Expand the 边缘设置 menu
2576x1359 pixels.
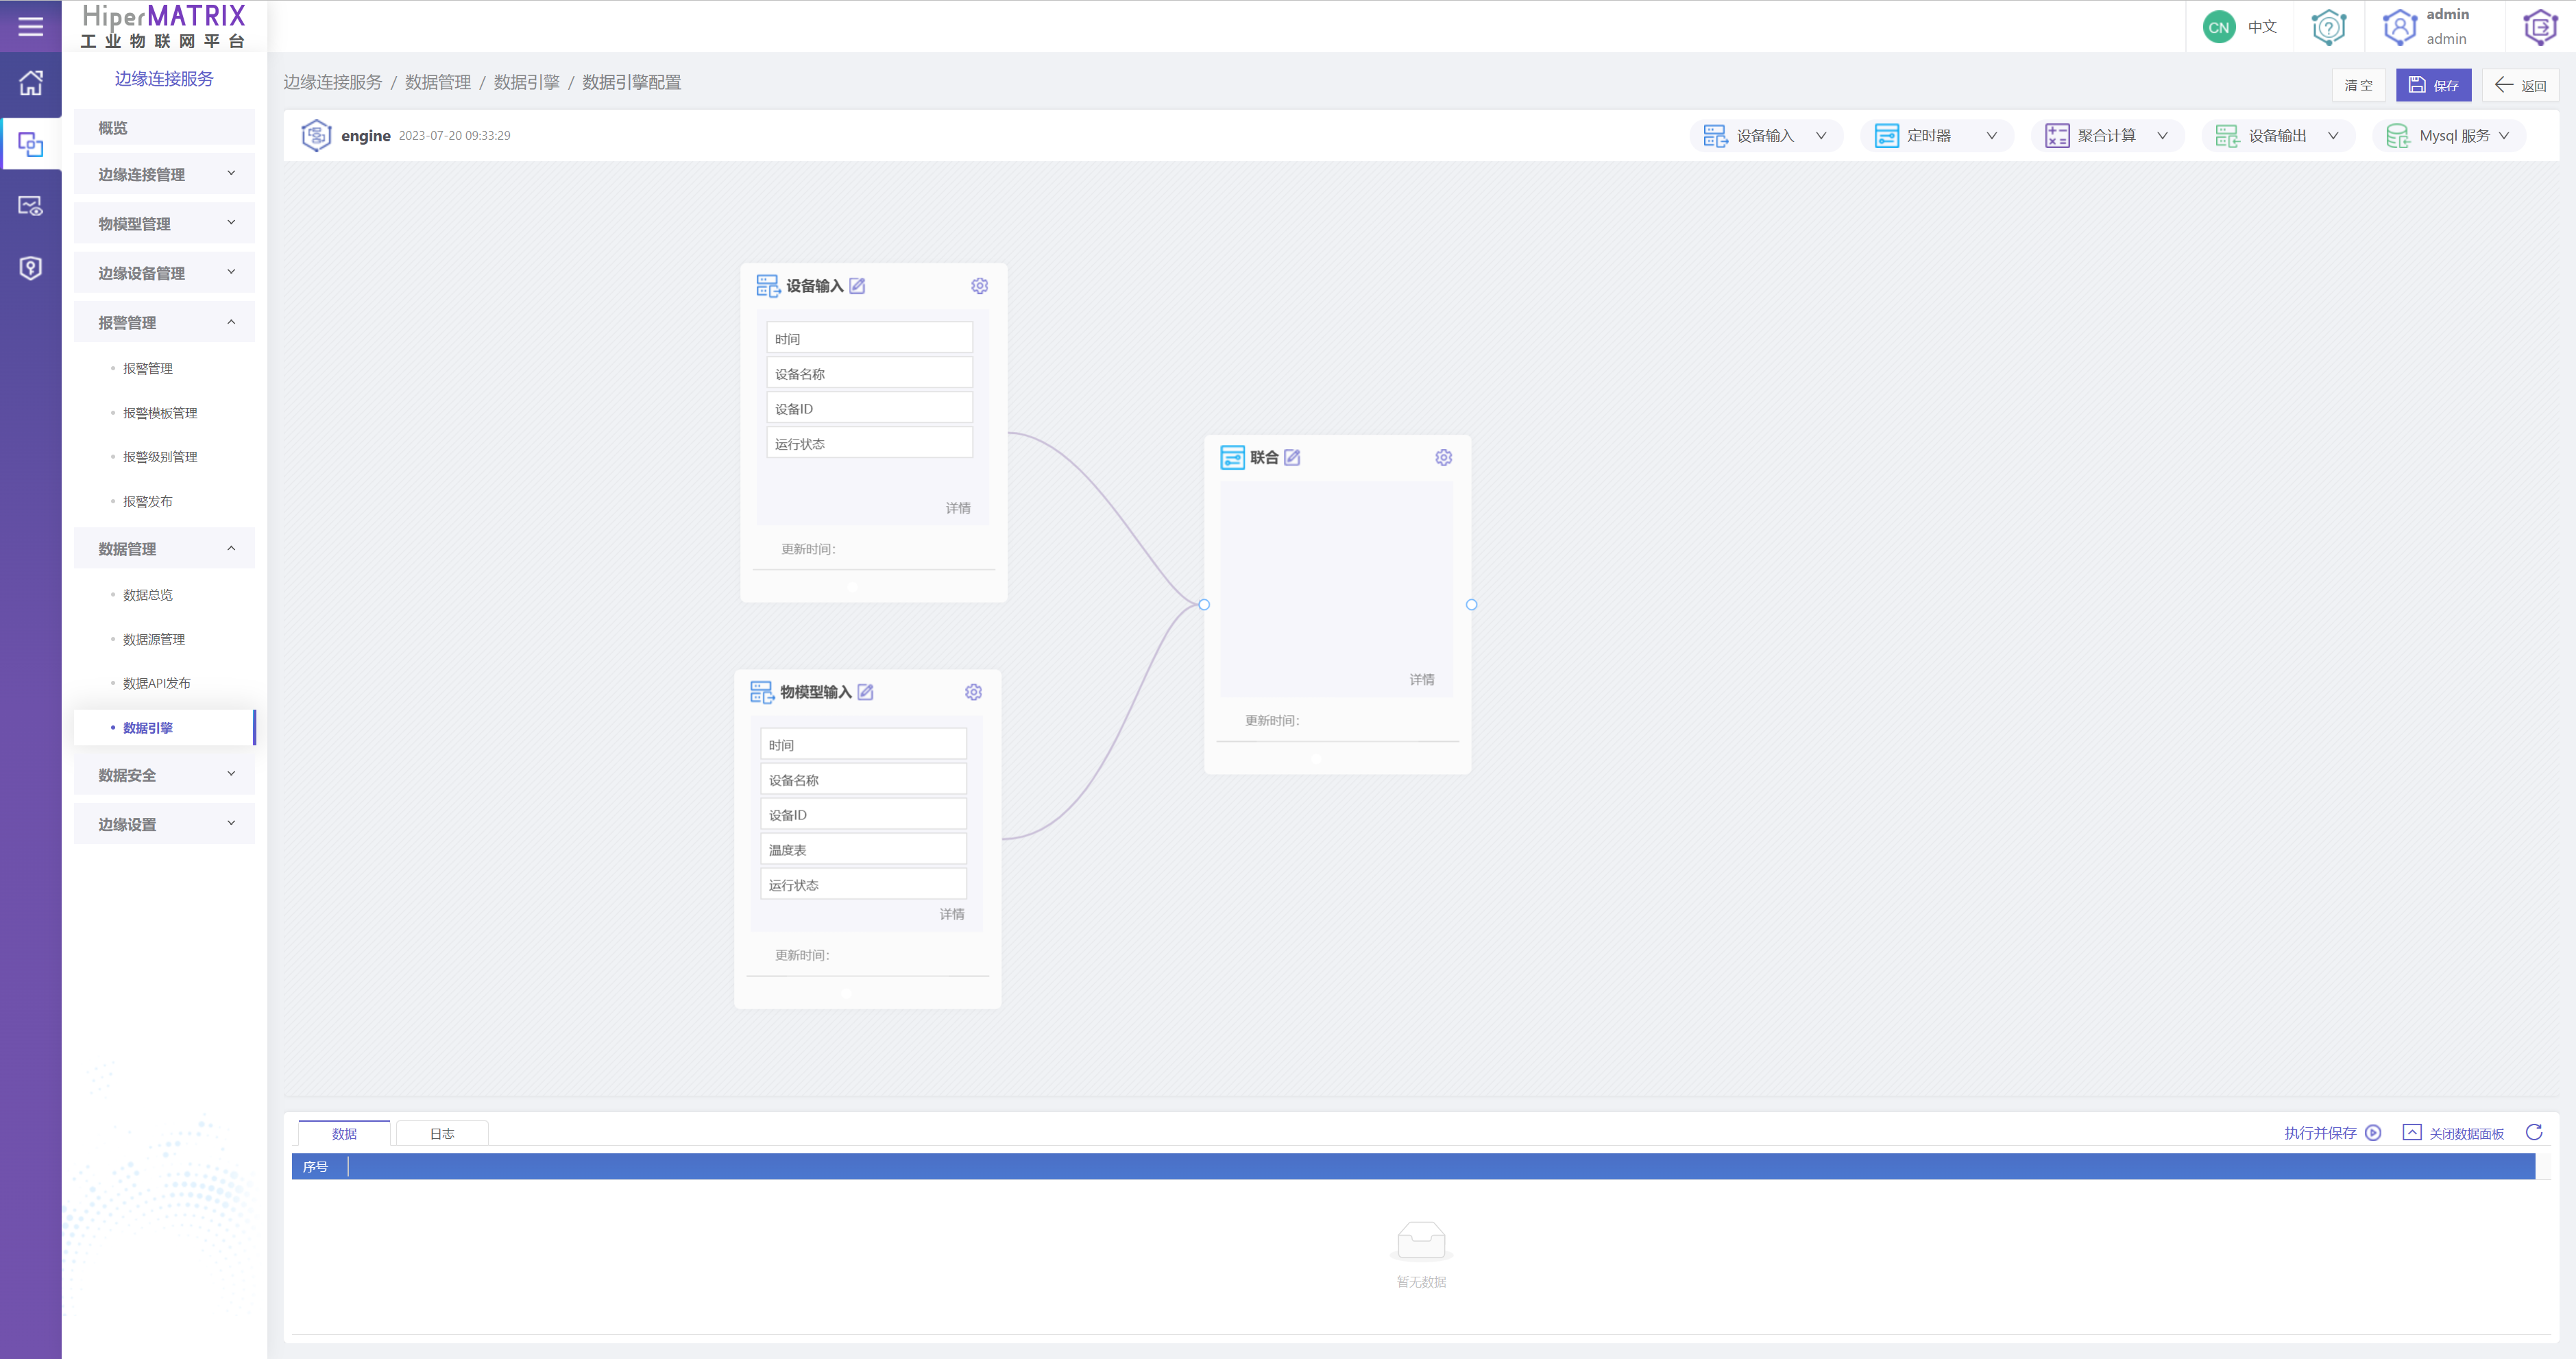click(x=164, y=823)
